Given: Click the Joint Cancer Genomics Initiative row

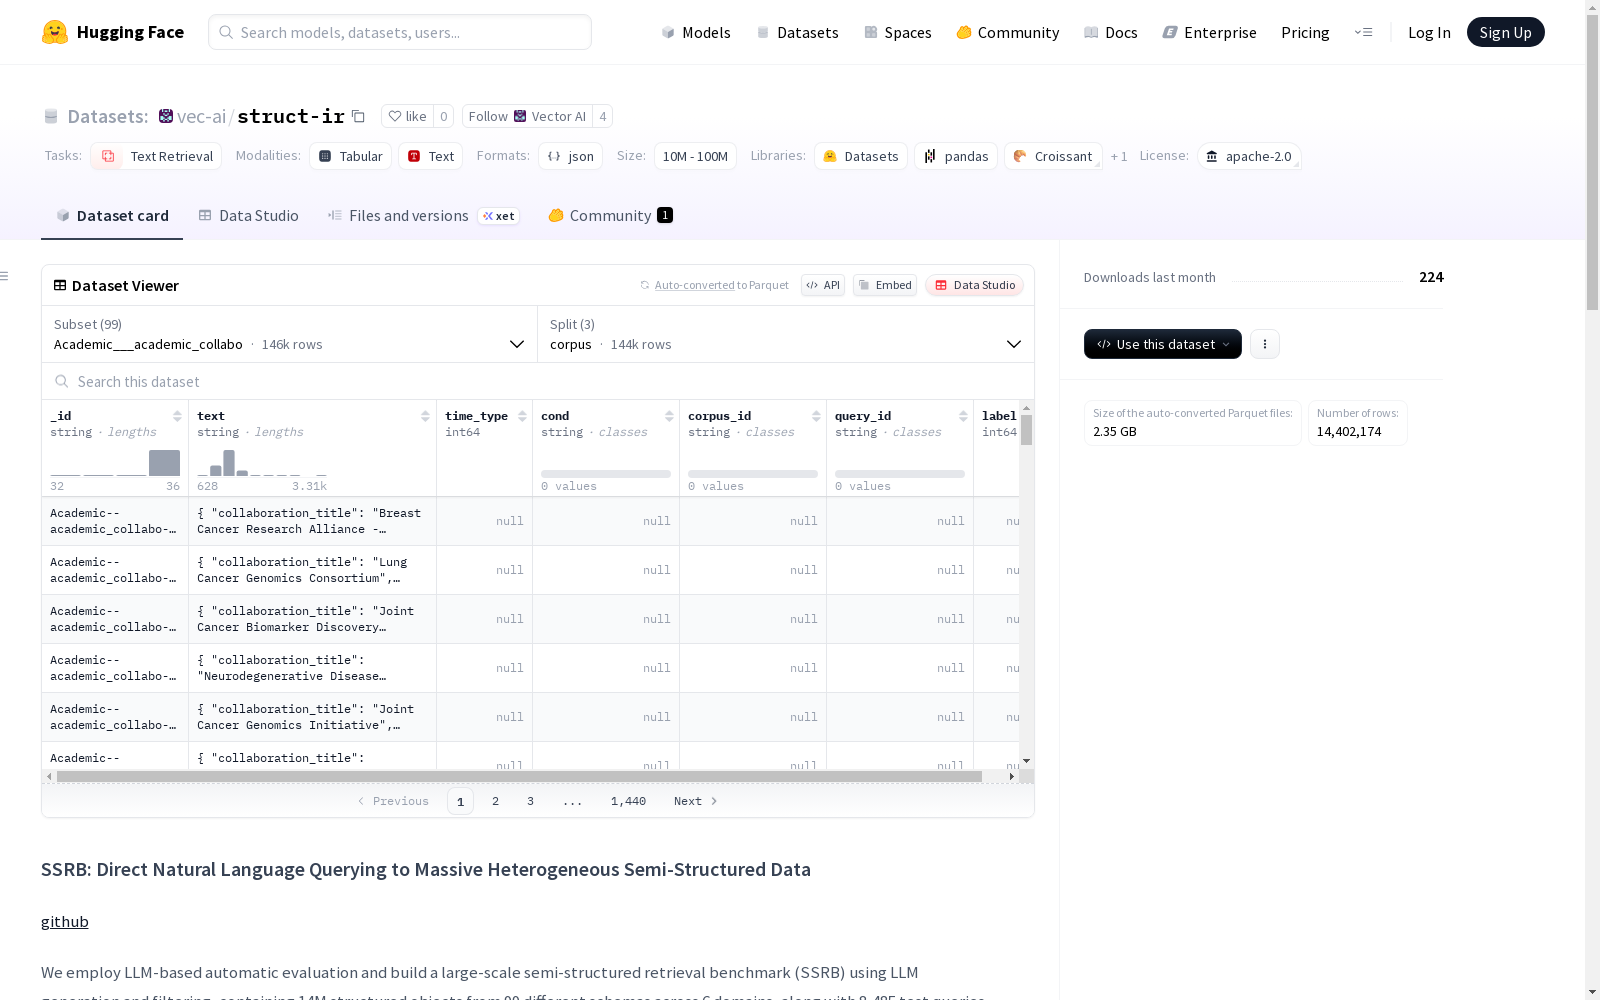Looking at the screenshot, I should click(x=530, y=717).
